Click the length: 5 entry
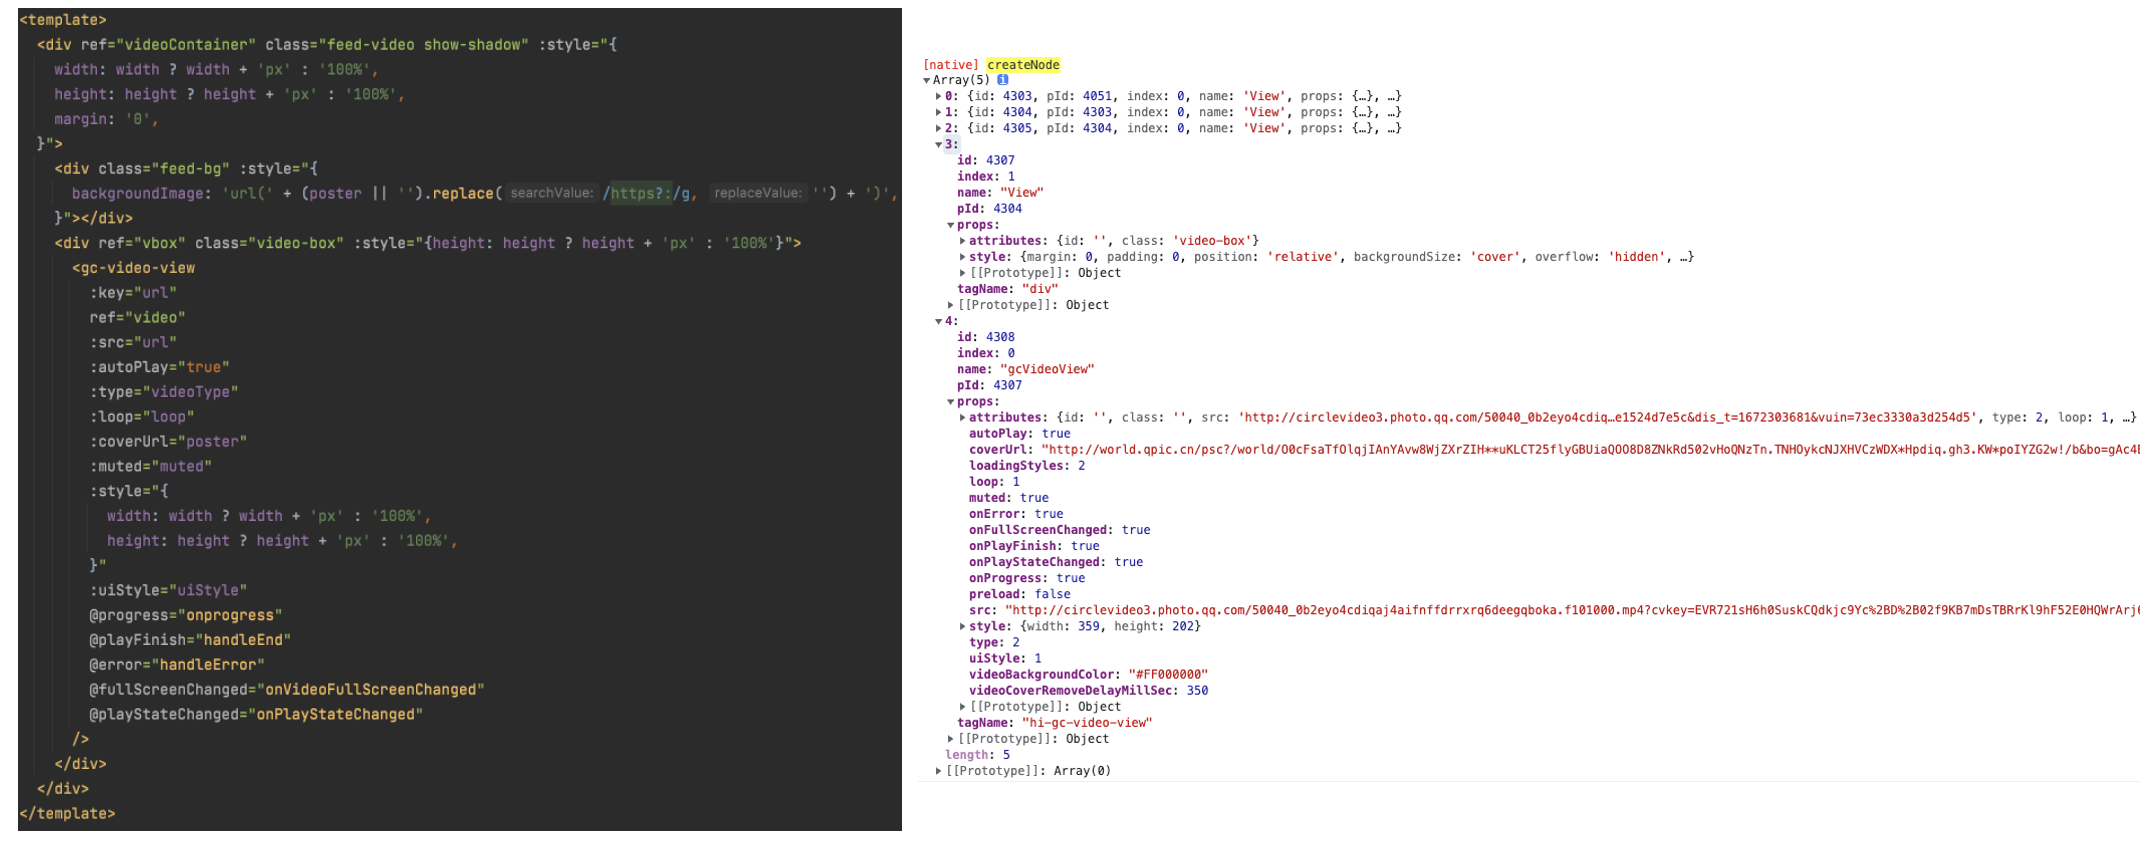The width and height of the screenshot is (2156, 842). tap(977, 755)
